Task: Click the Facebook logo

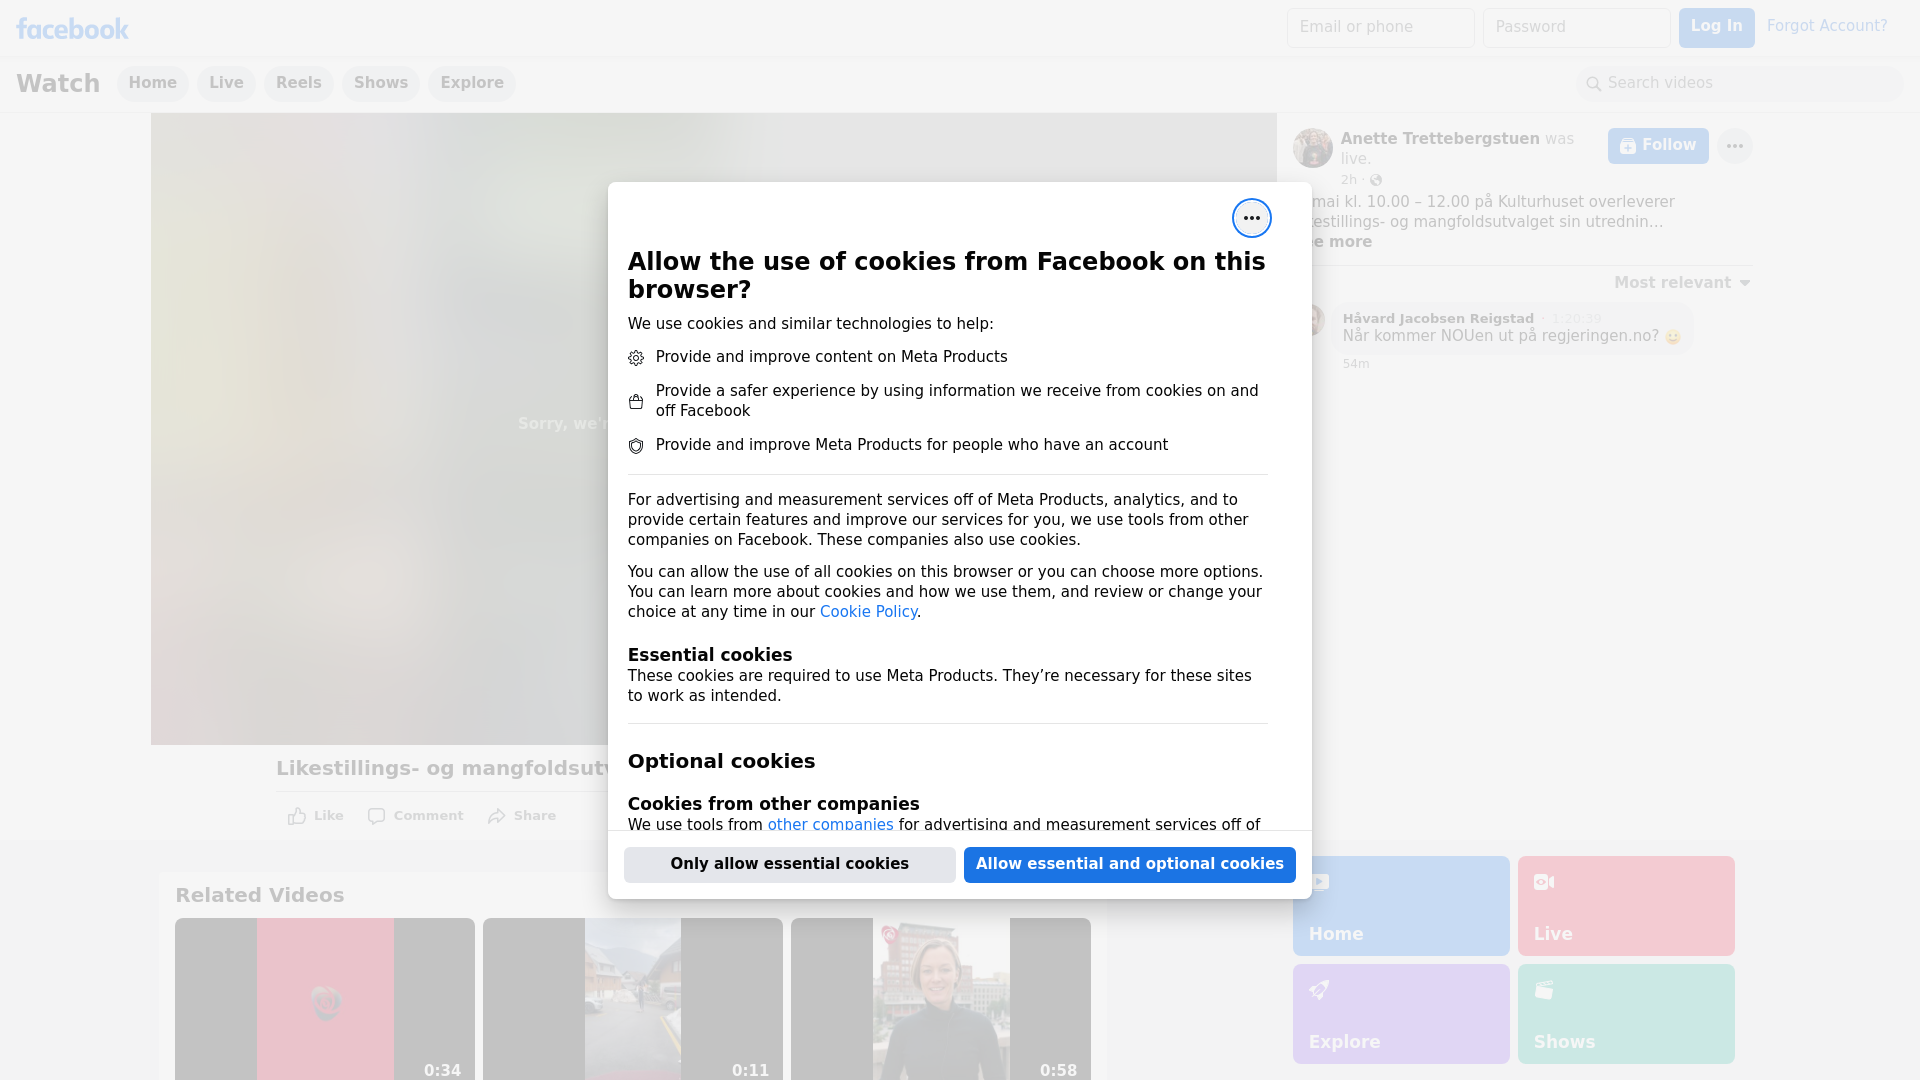Action: point(72,29)
